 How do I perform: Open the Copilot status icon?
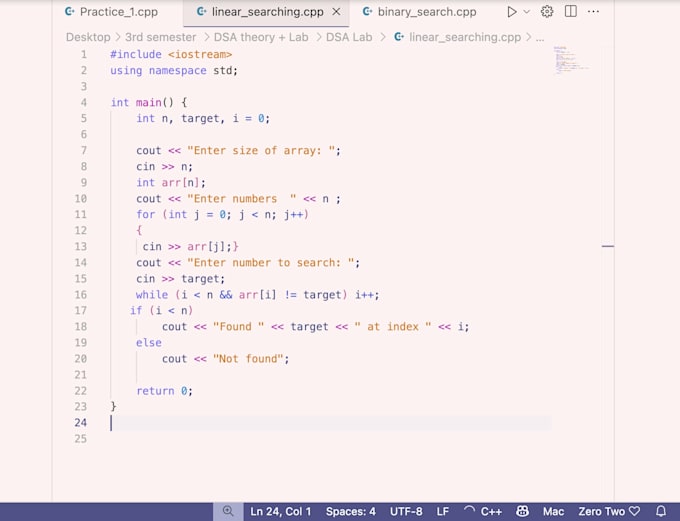pos(523,511)
